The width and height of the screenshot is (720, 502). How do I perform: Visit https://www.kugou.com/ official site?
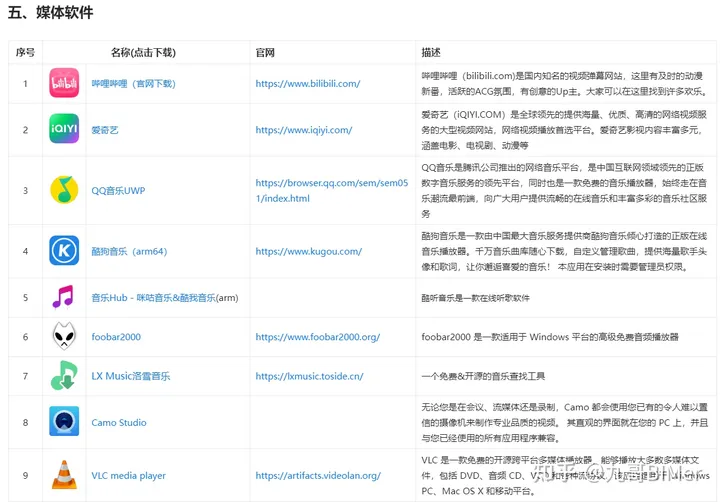point(309,251)
